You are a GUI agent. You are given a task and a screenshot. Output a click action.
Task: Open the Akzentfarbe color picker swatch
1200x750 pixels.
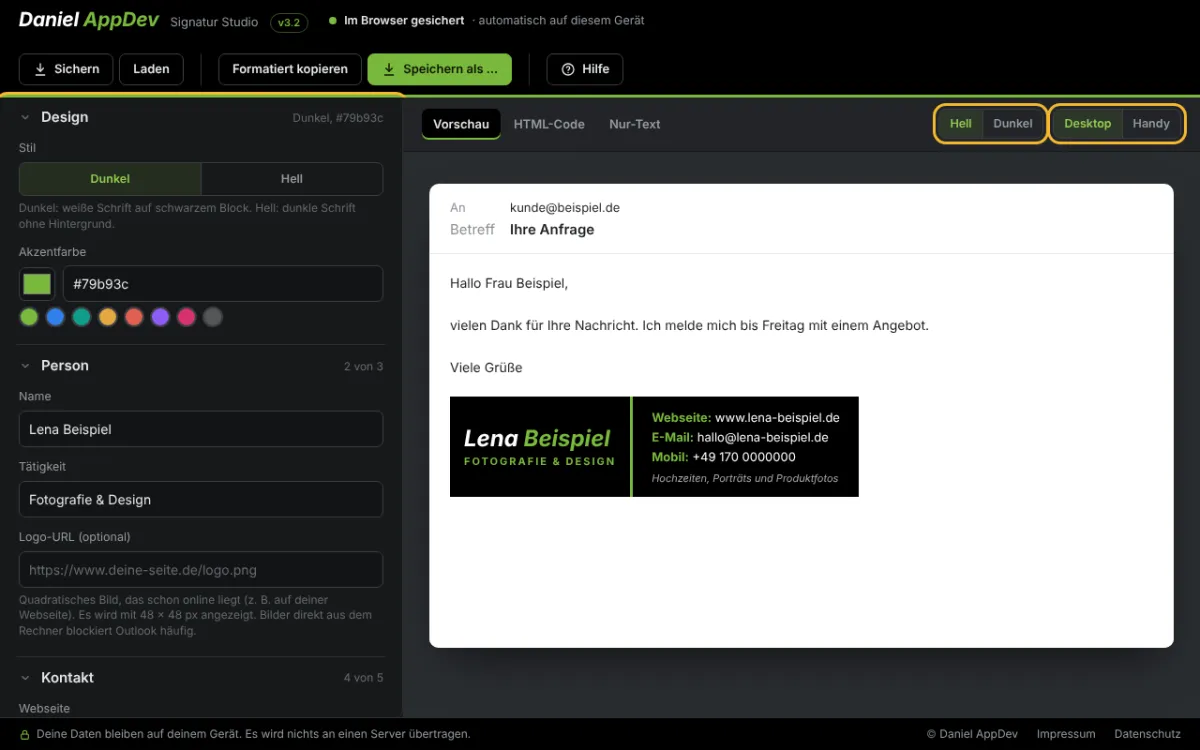(x=37, y=284)
